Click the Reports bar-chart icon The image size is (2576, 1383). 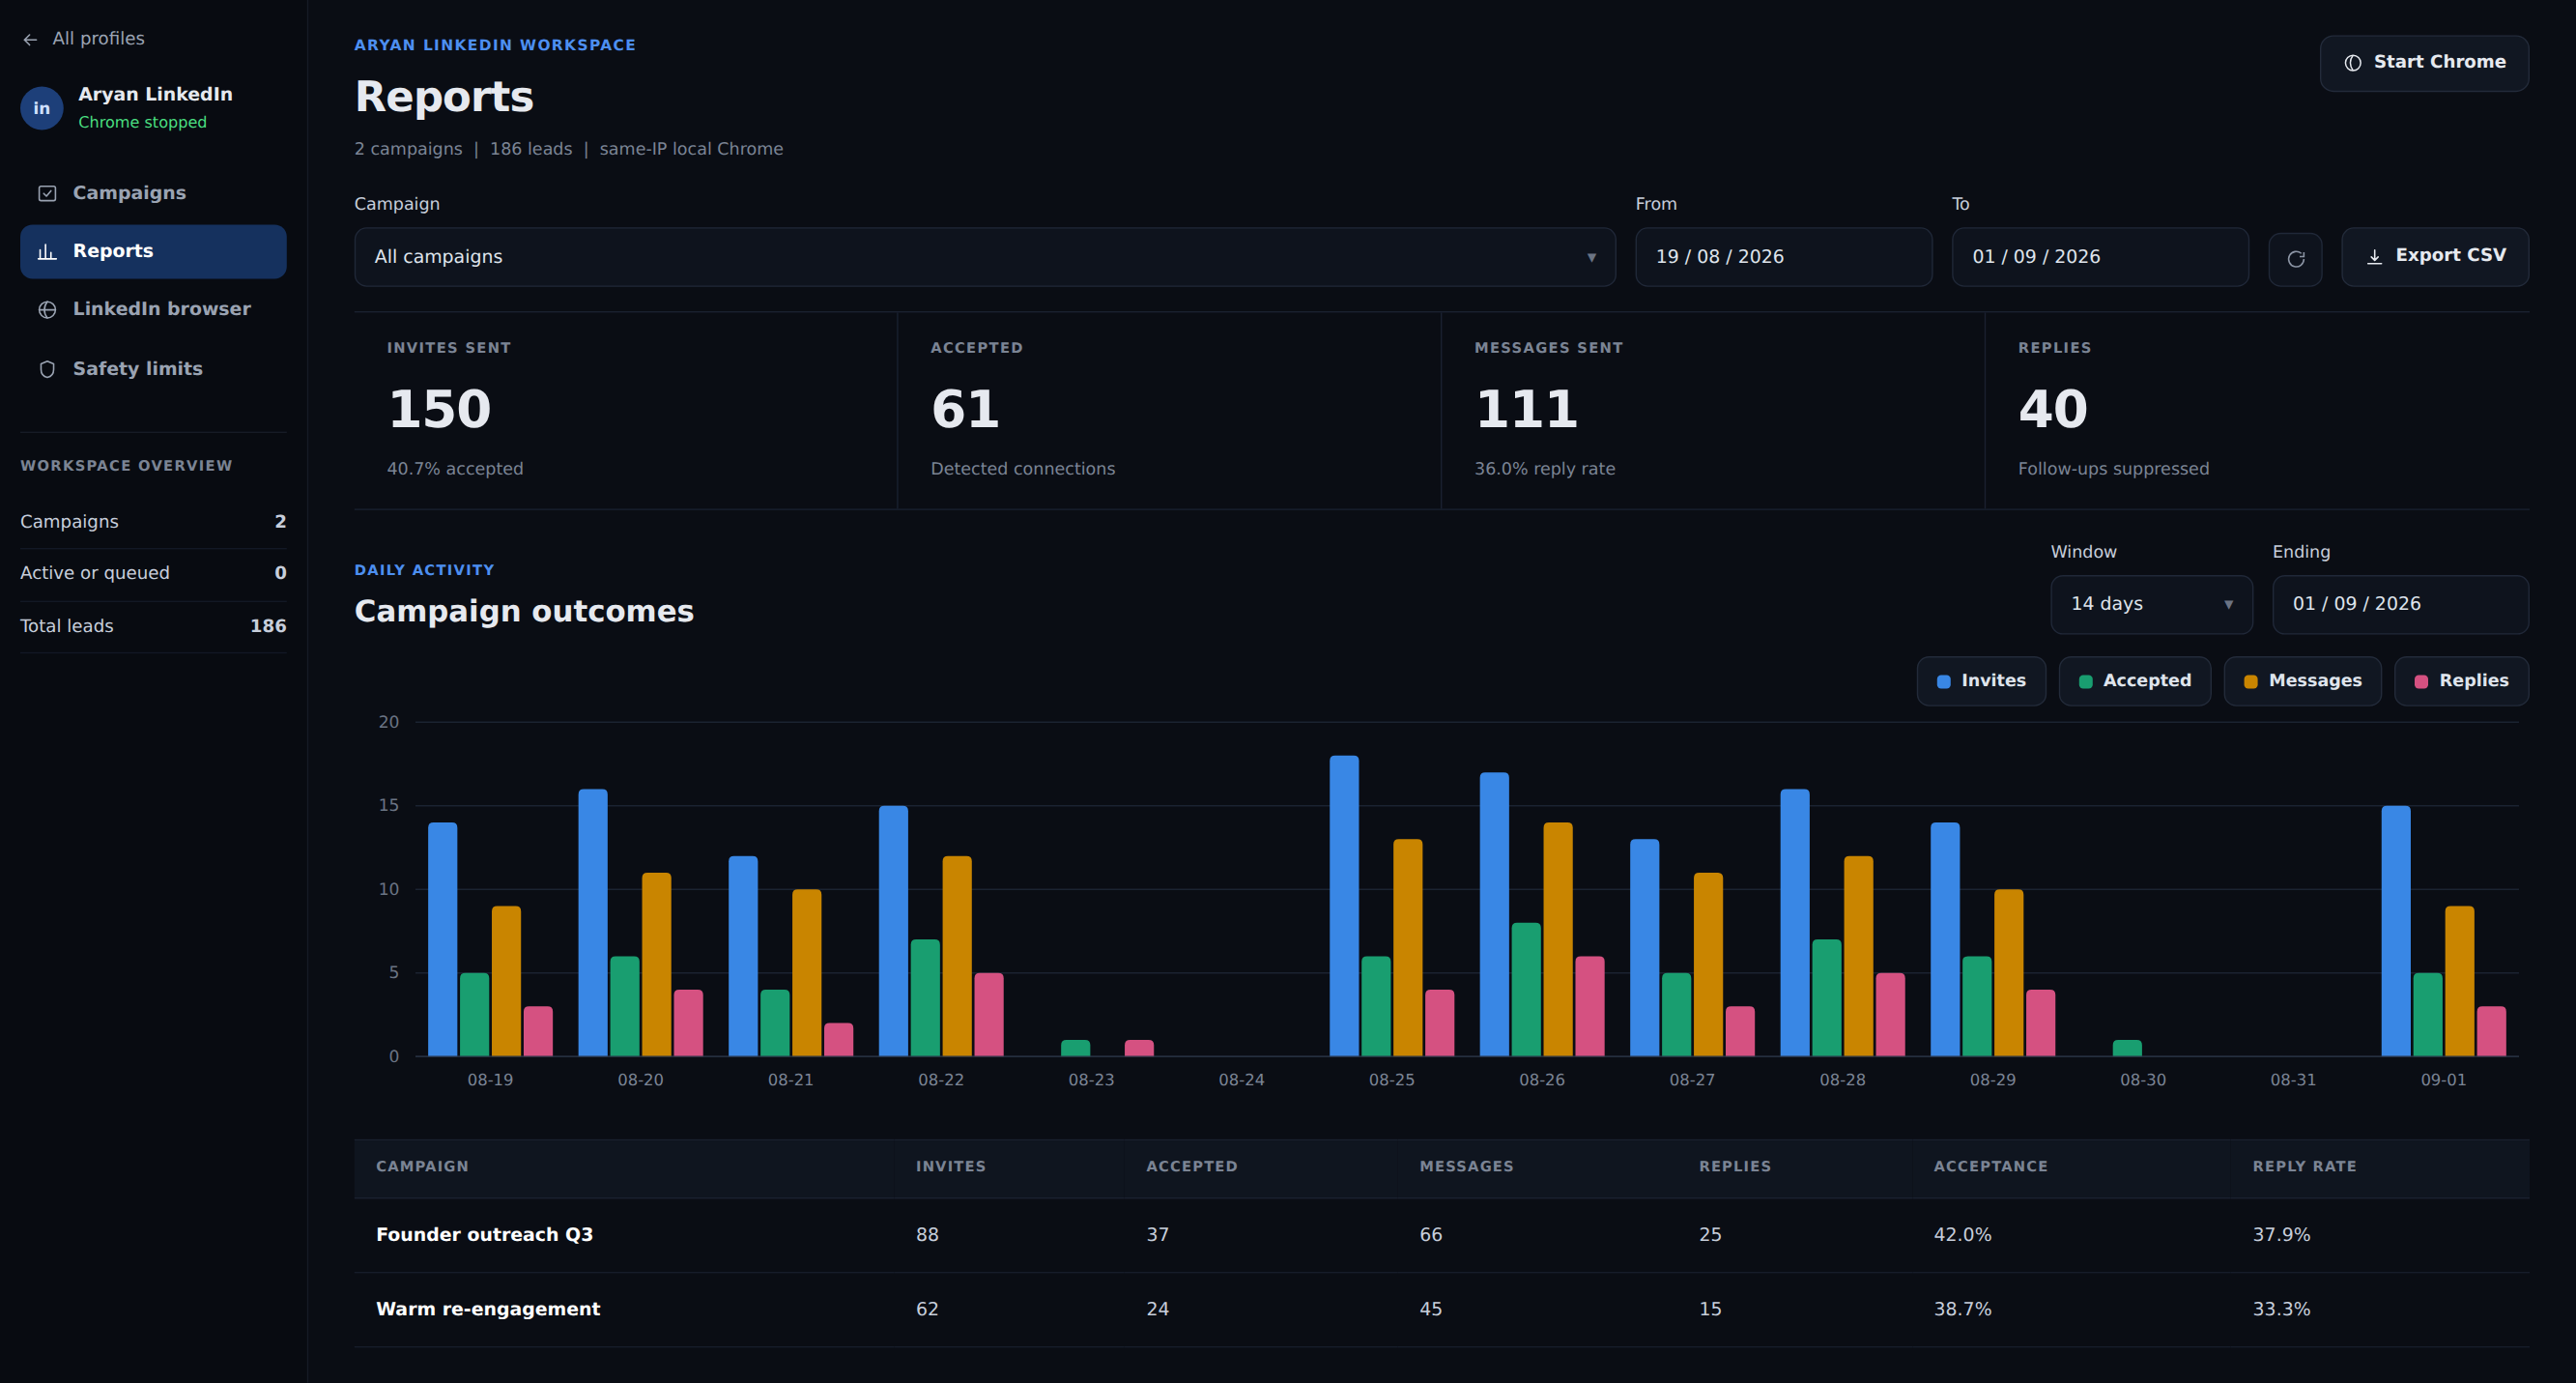click(x=47, y=251)
